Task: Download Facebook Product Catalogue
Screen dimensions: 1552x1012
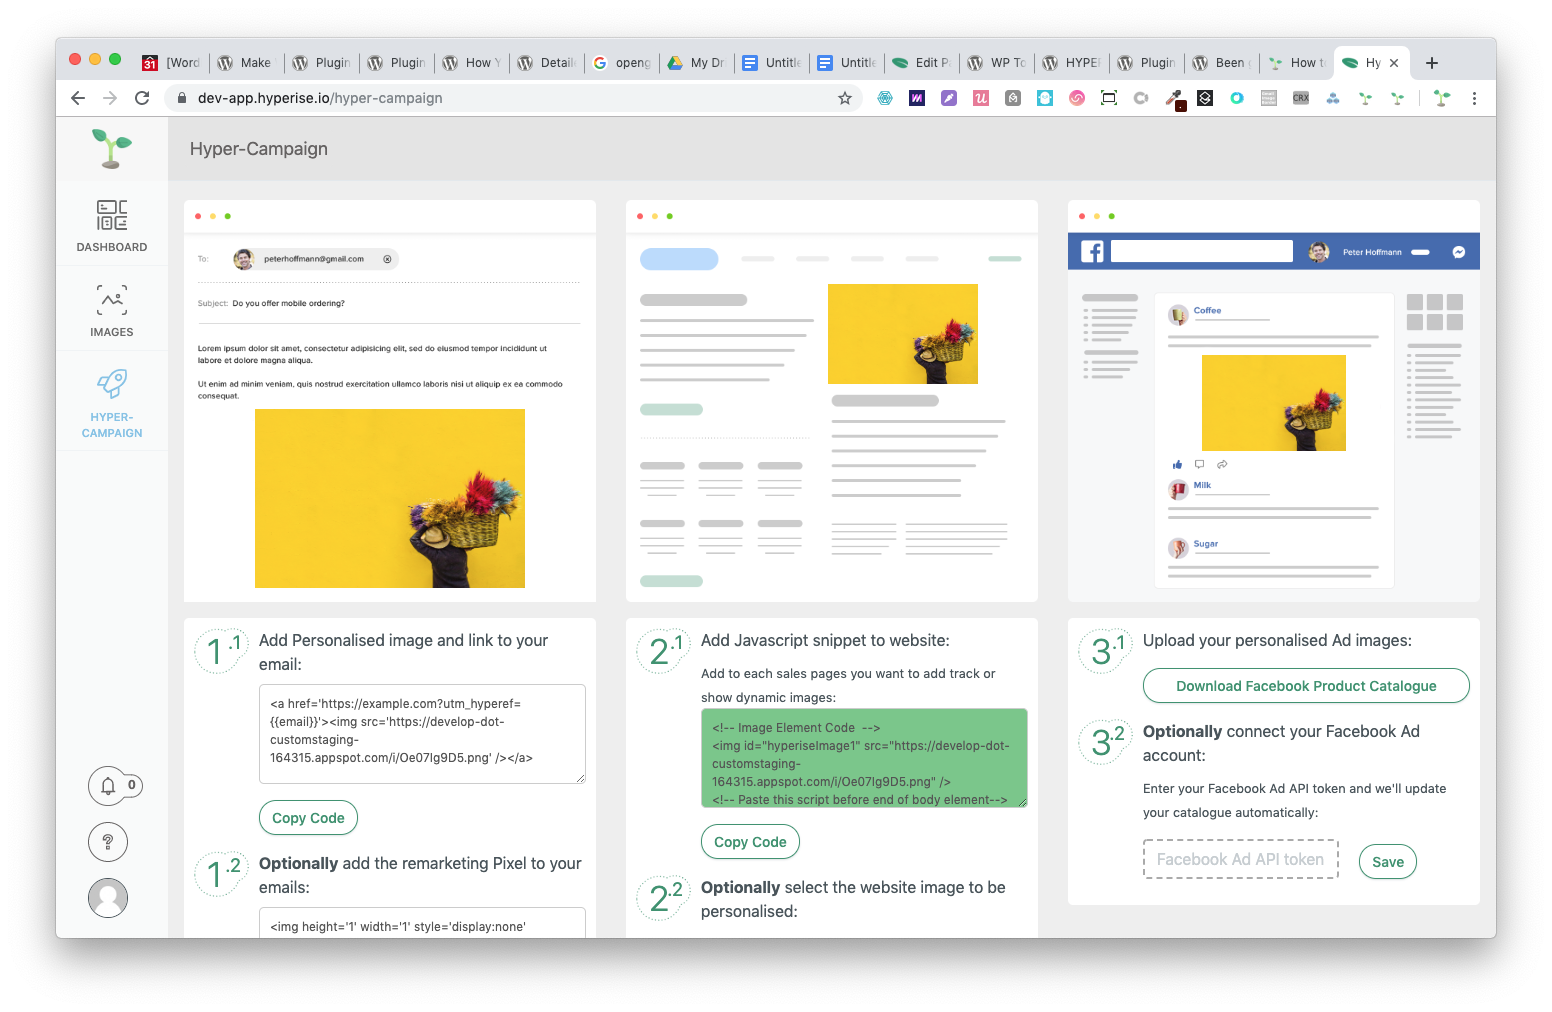Action: (1306, 686)
